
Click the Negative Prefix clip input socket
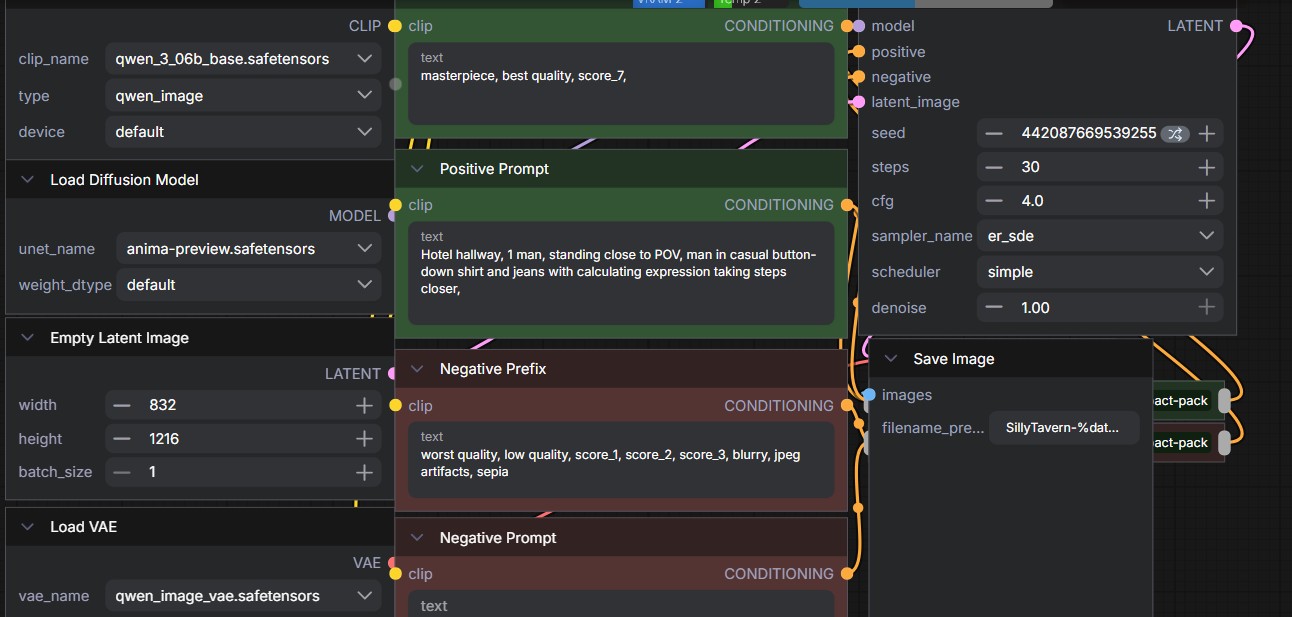pos(395,406)
